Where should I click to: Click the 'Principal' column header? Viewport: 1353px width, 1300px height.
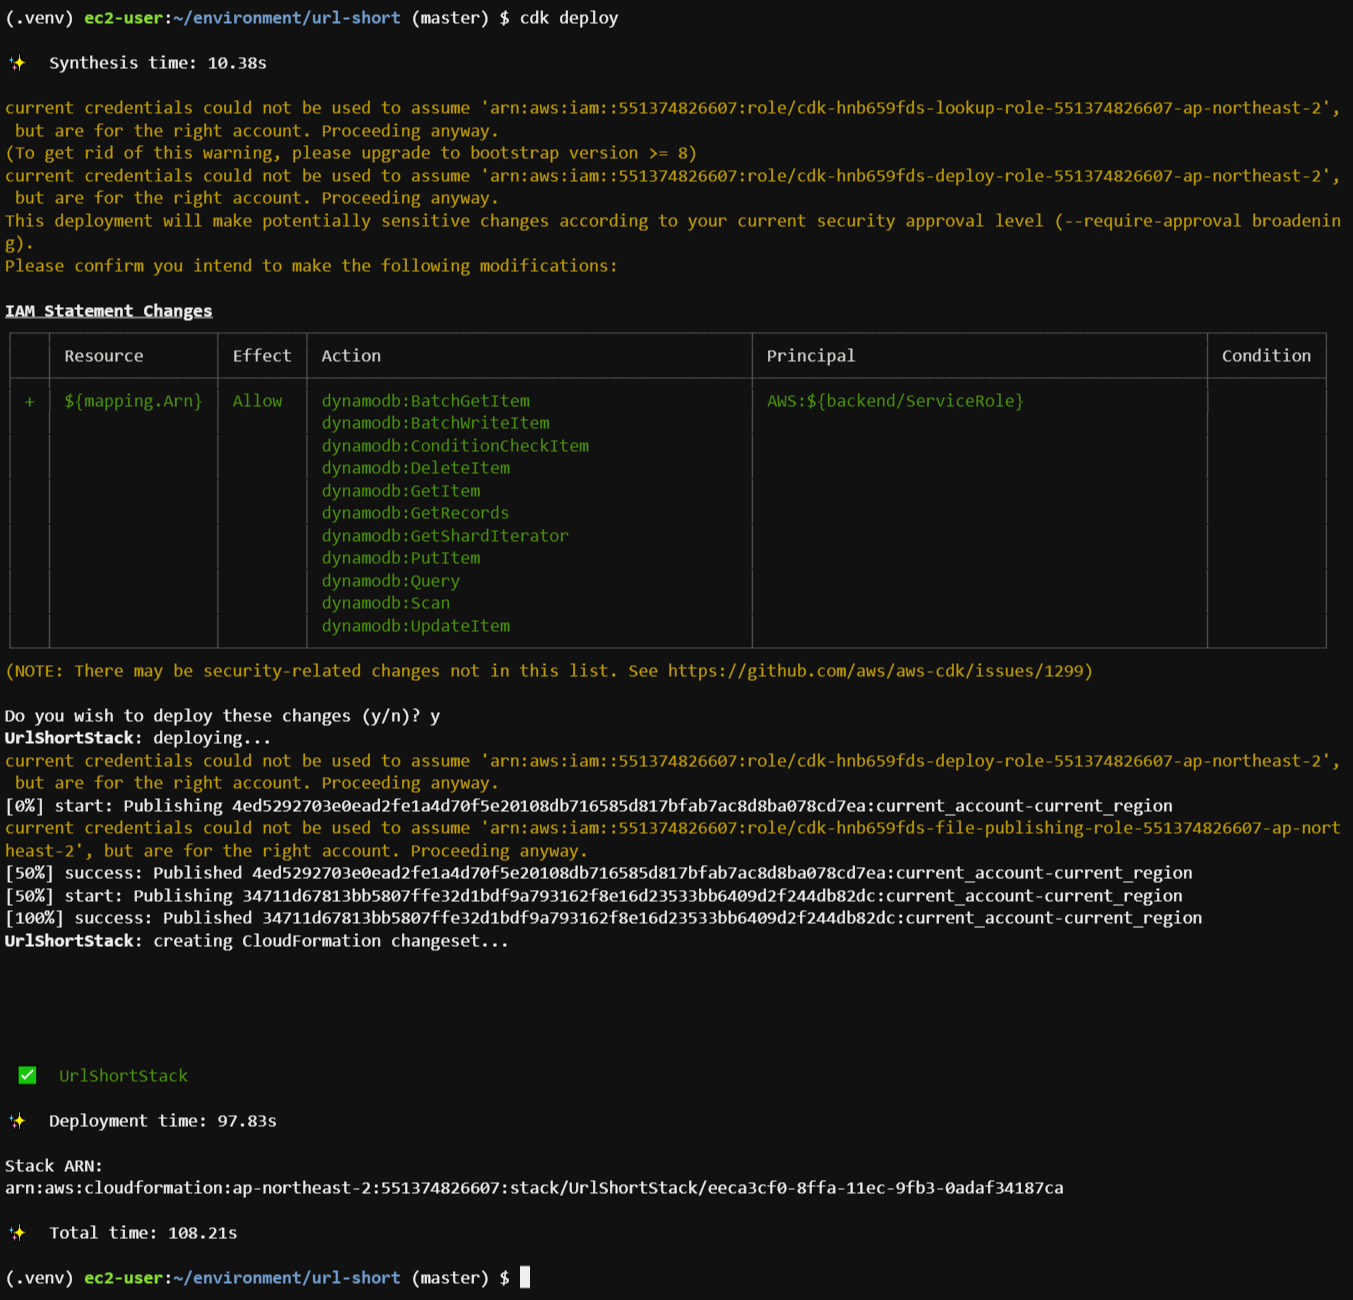point(811,356)
